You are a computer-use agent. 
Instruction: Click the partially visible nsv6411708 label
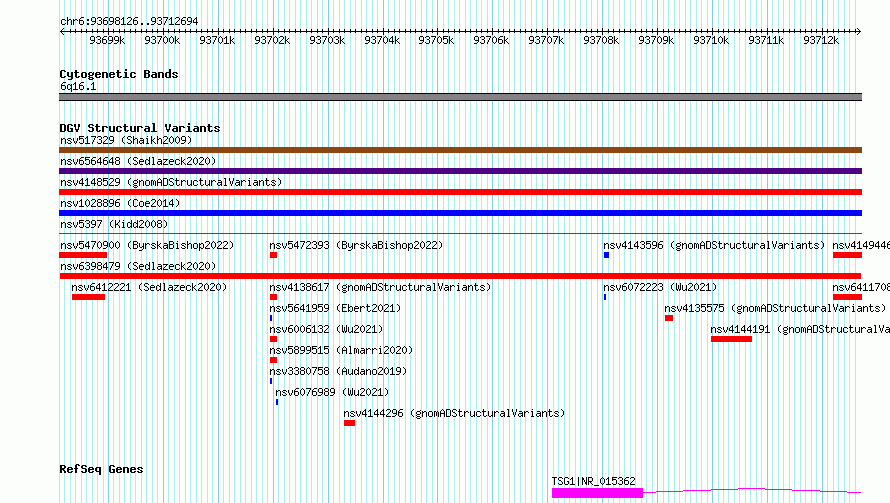pos(861,287)
